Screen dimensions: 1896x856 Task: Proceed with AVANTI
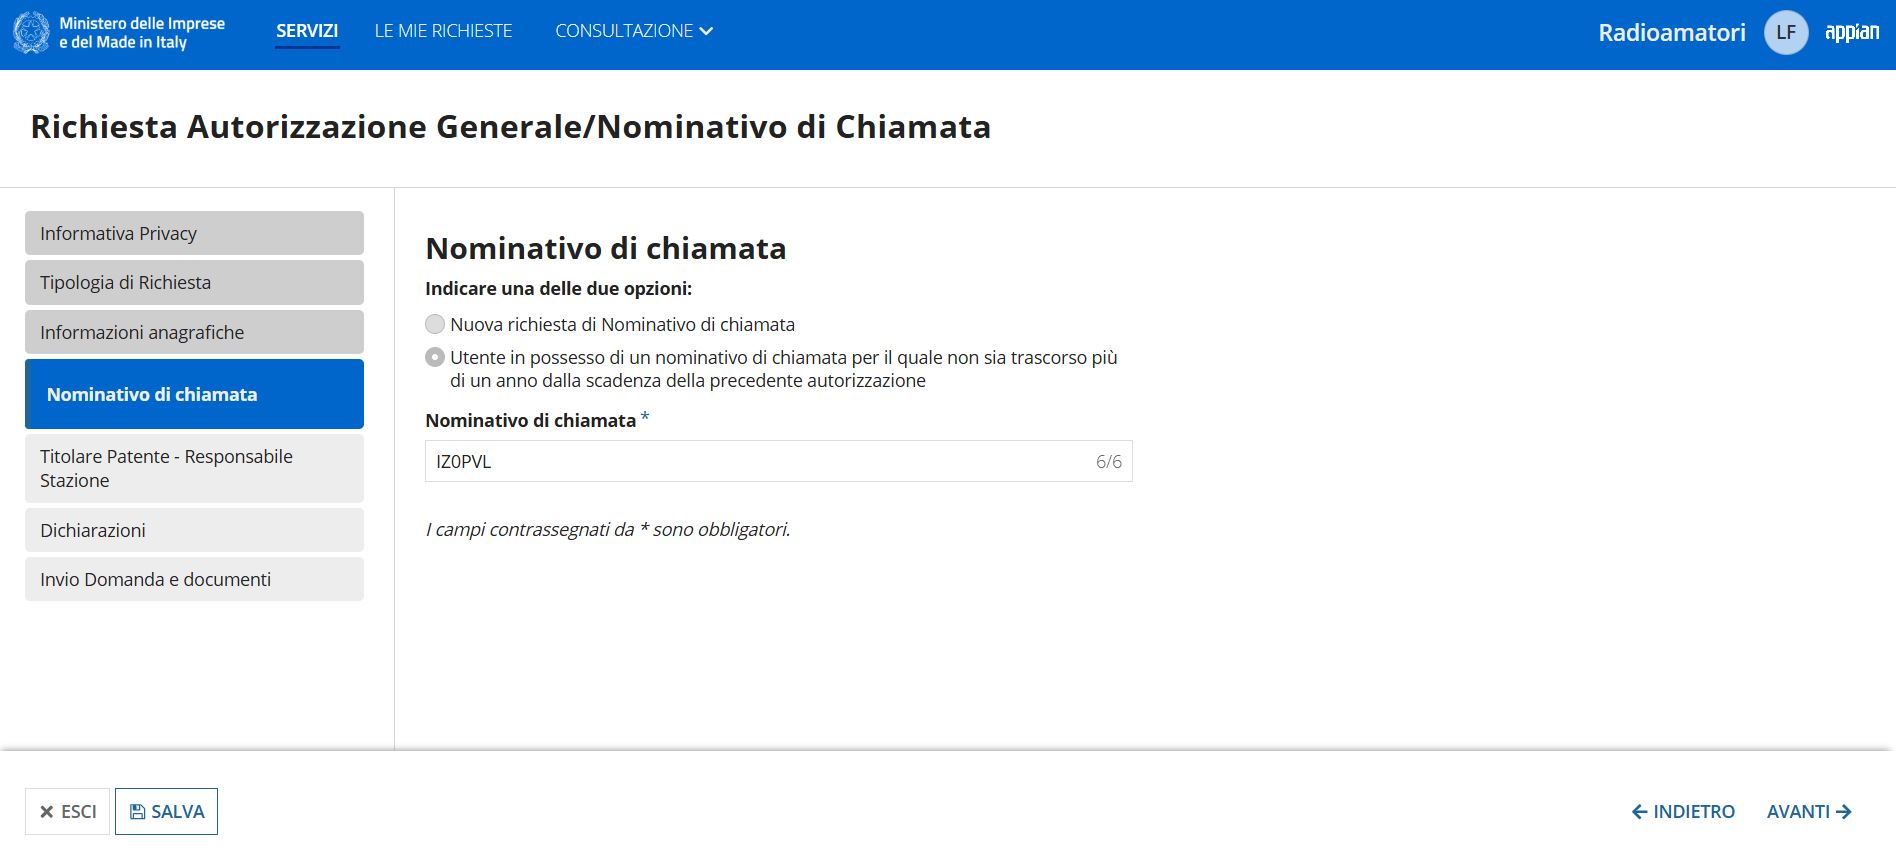click(x=1809, y=811)
